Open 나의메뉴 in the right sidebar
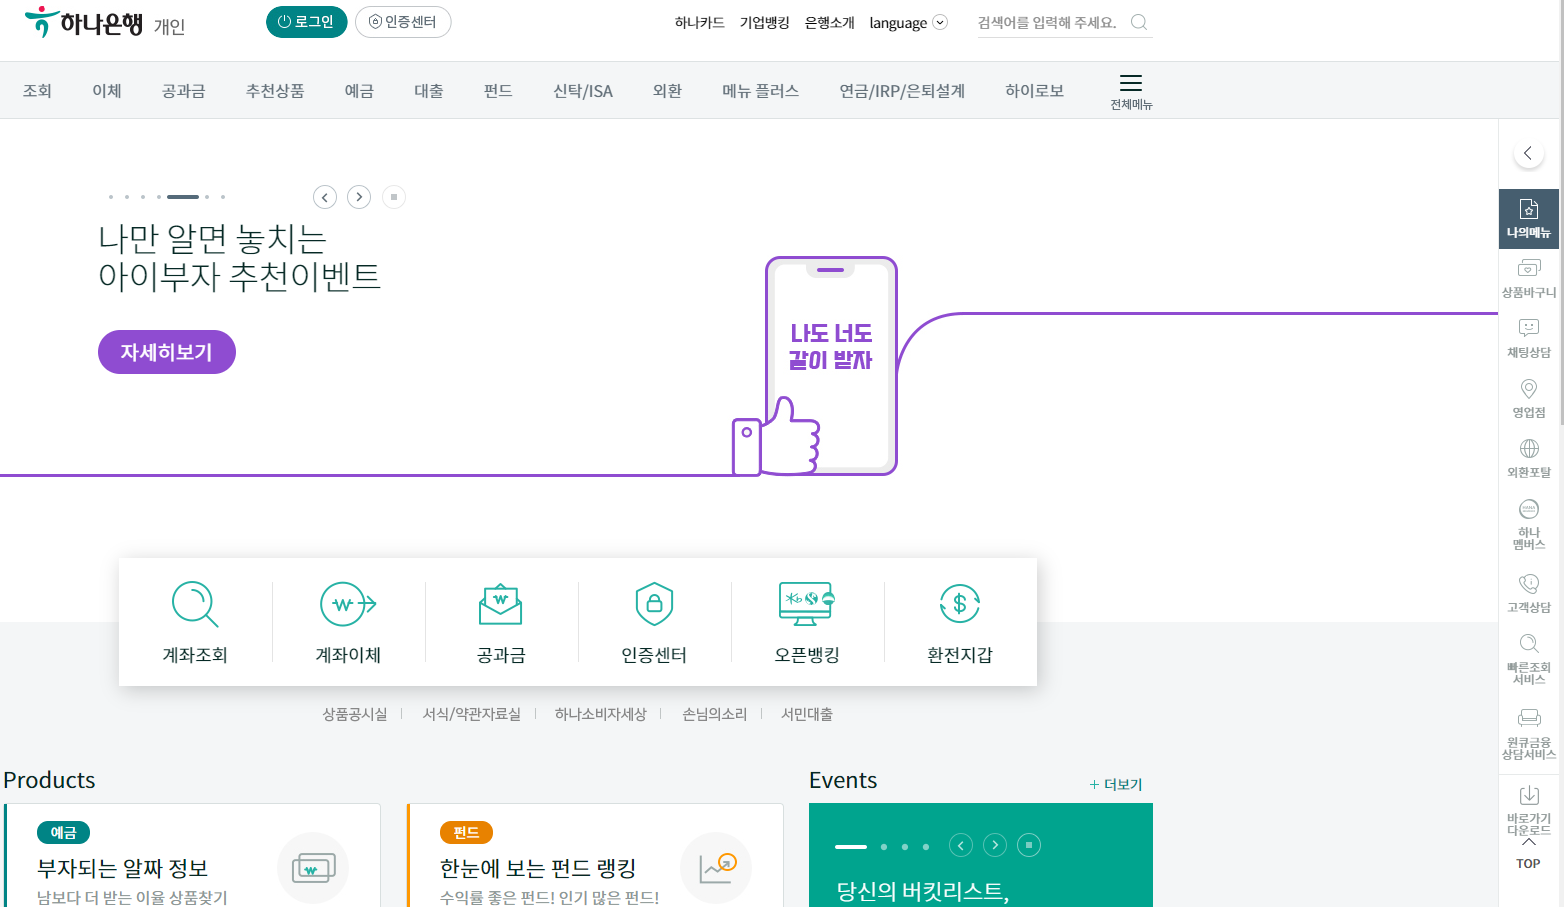1564x907 pixels. click(x=1529, y=219)
